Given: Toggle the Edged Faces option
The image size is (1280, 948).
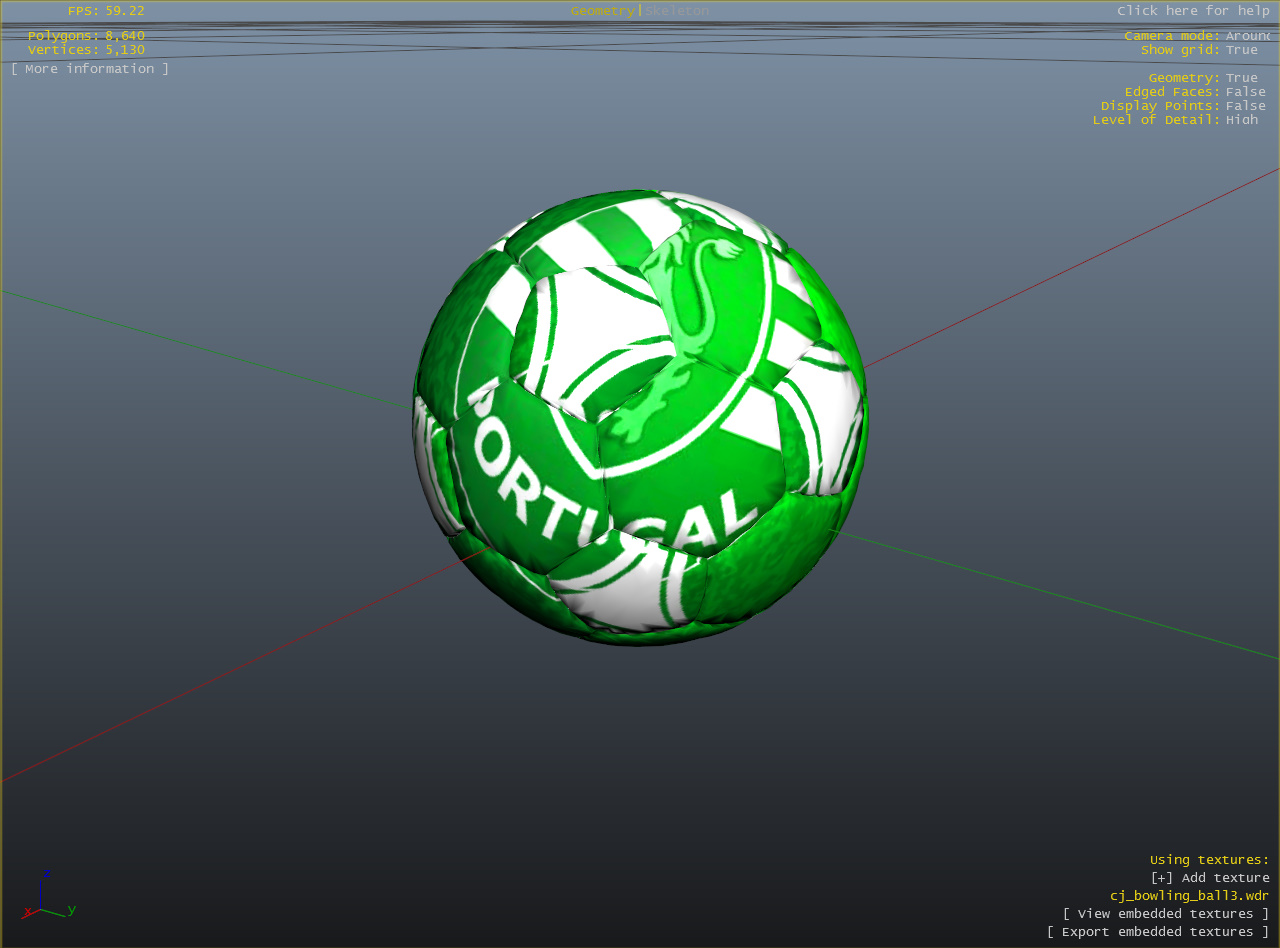Looking at the screenshot, I should [1195, 92].
